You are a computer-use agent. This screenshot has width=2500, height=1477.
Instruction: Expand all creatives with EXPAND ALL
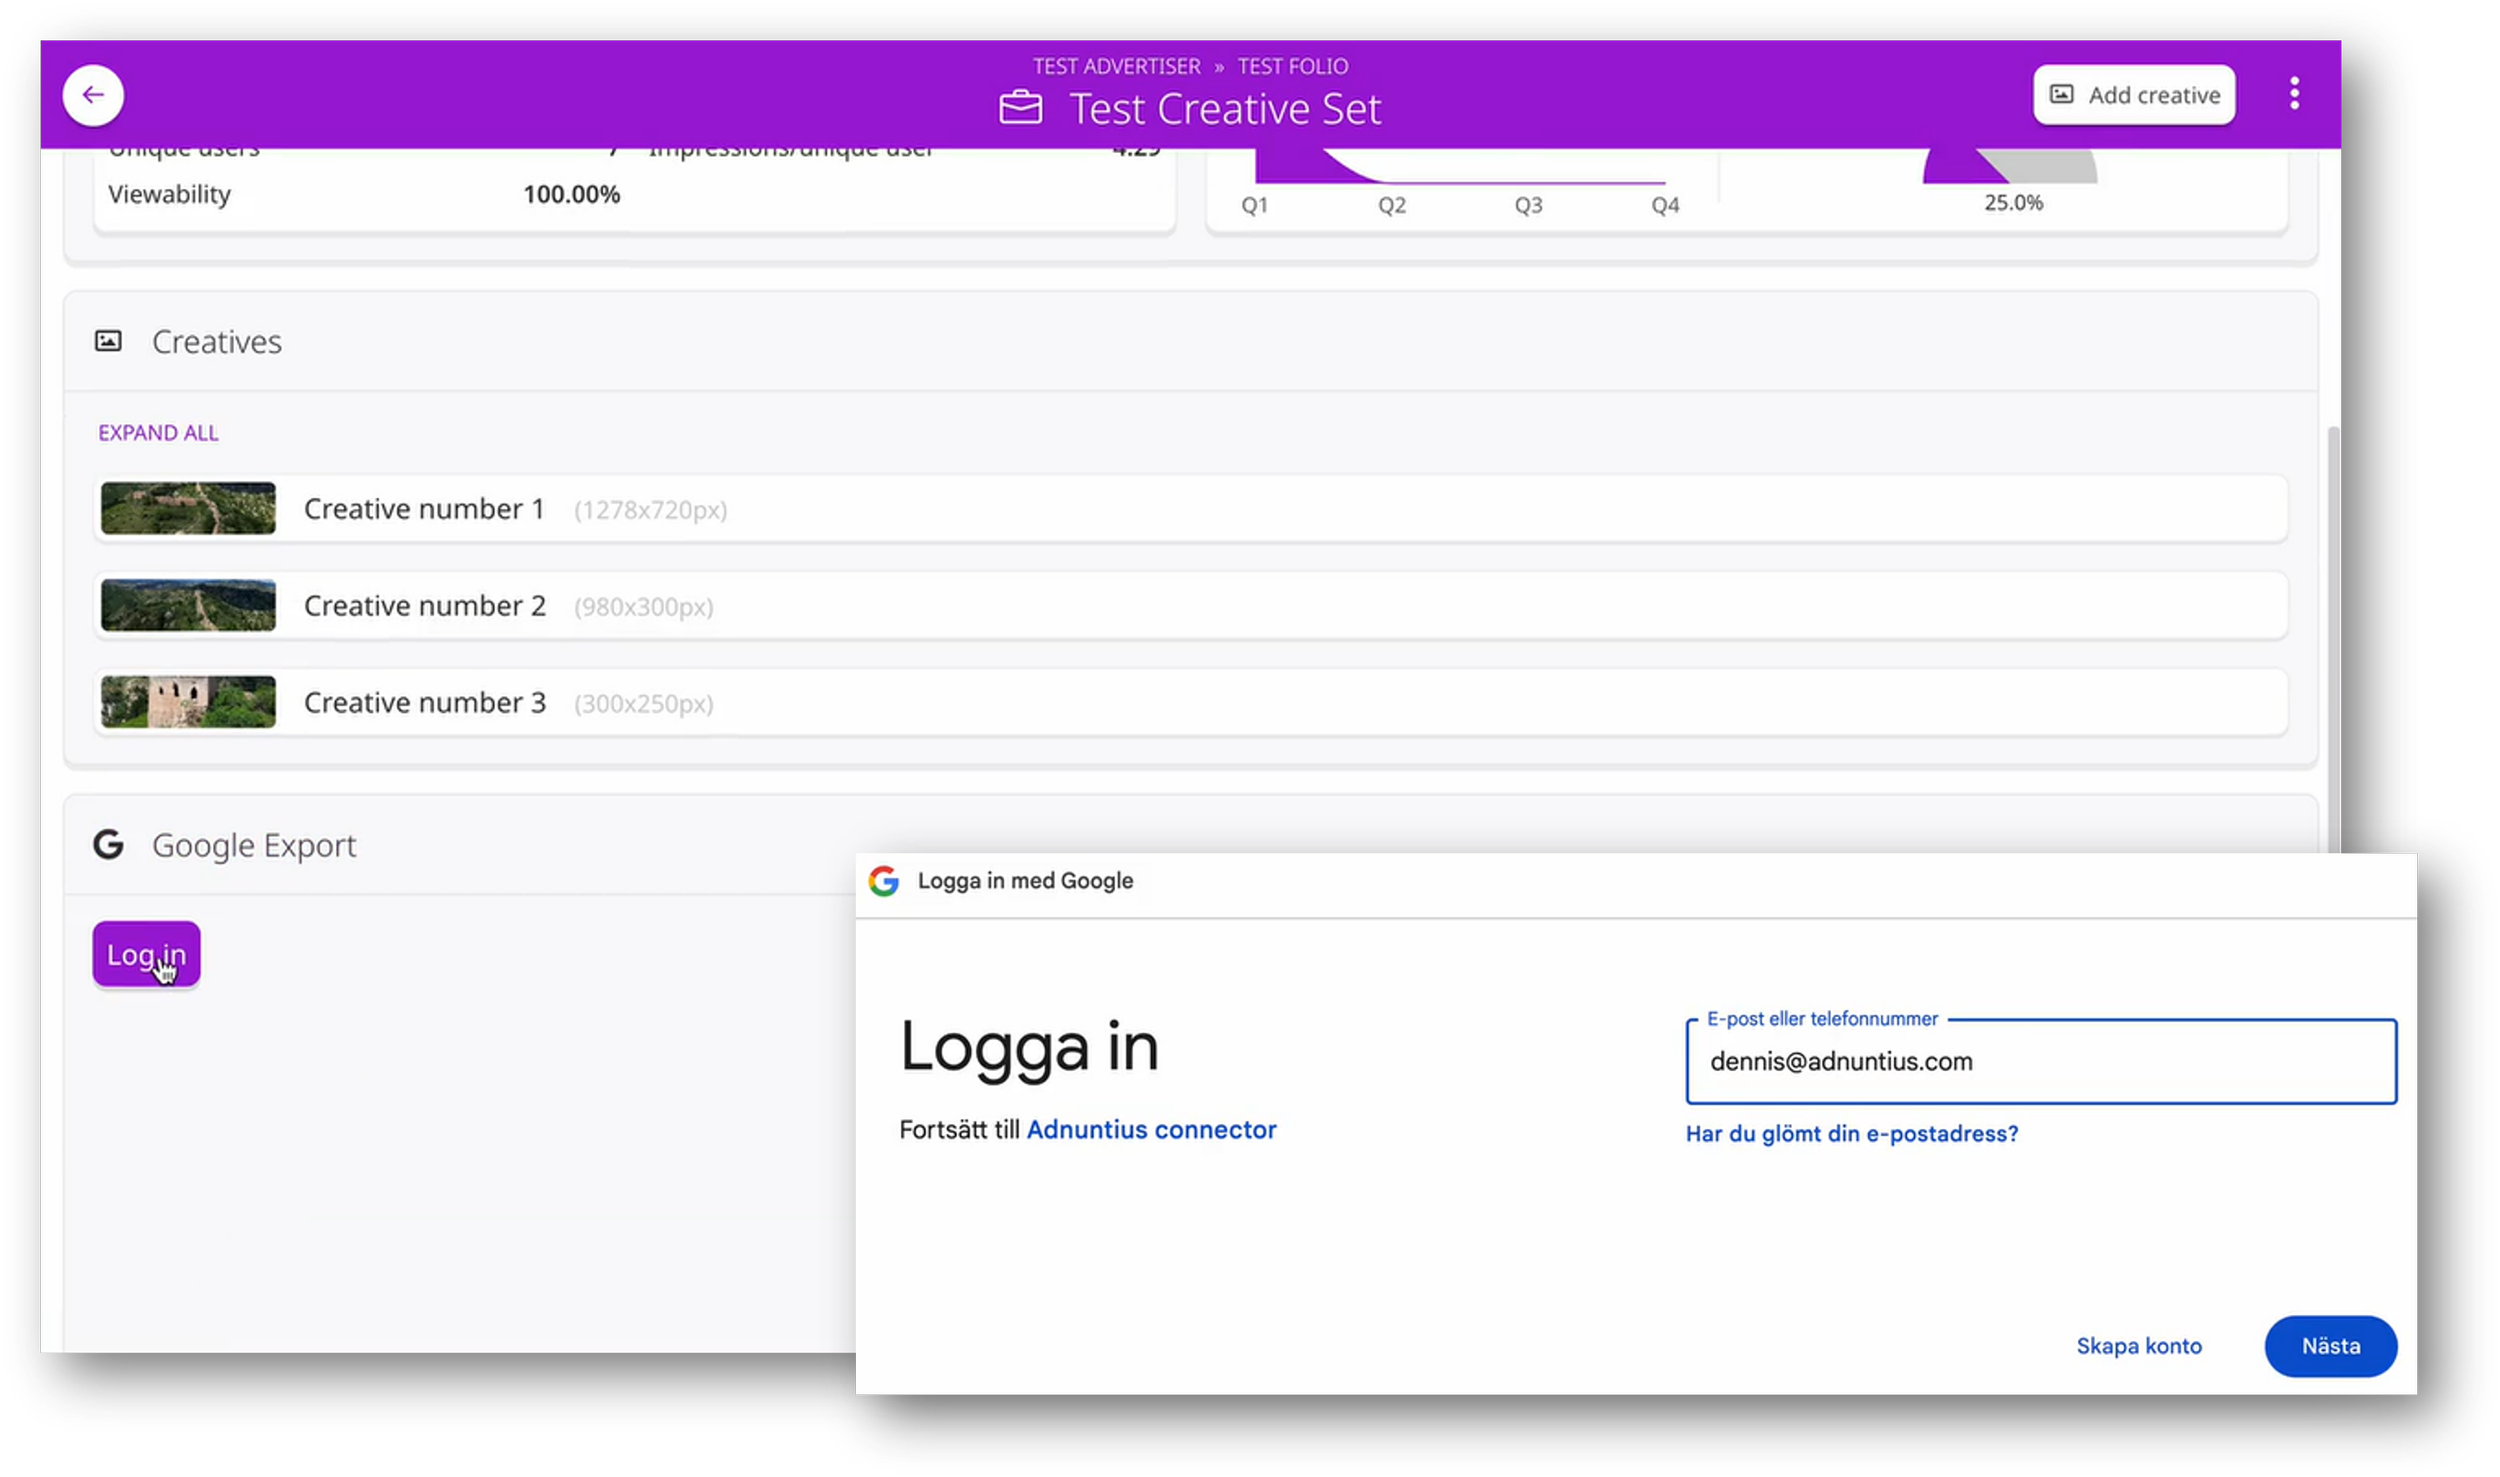[x=158, y=433]
